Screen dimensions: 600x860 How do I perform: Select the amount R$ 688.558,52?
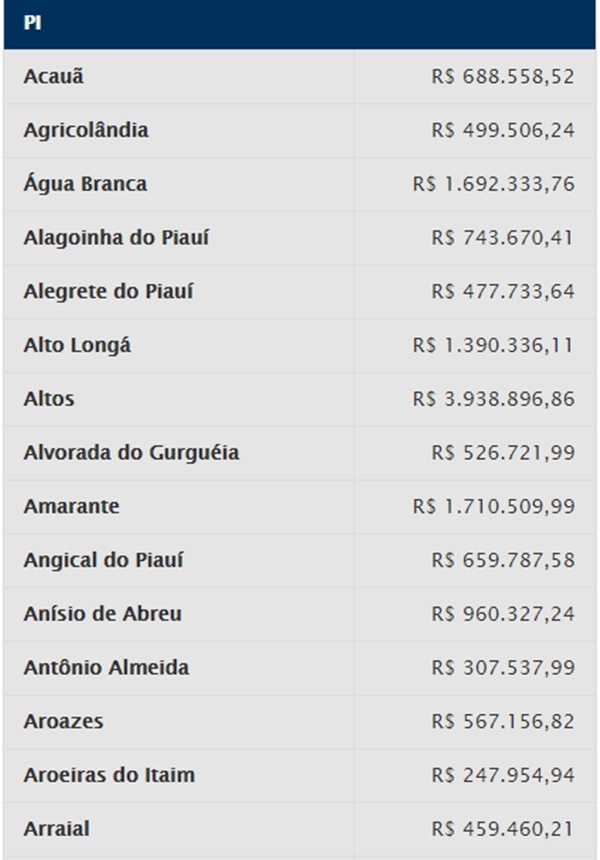click(503, 76)
